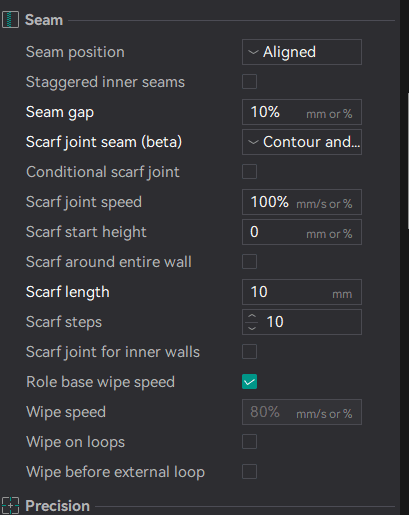Open the Seam position dropdown

pyautogui.click(x=302, y=52)
